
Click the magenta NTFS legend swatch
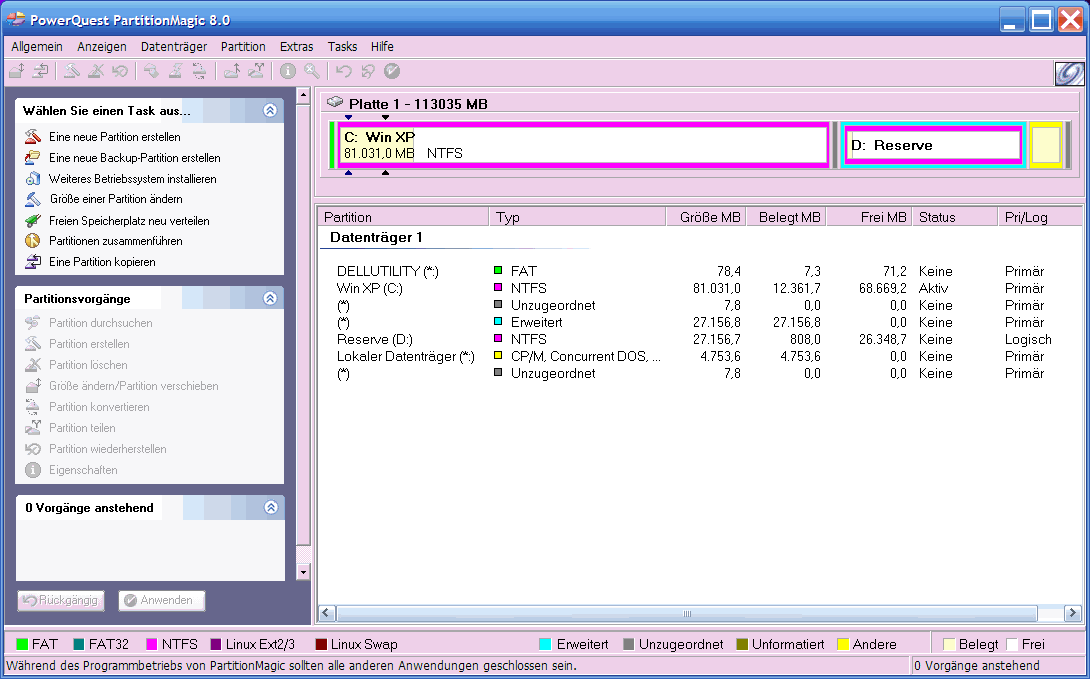(x=151, y=644)
